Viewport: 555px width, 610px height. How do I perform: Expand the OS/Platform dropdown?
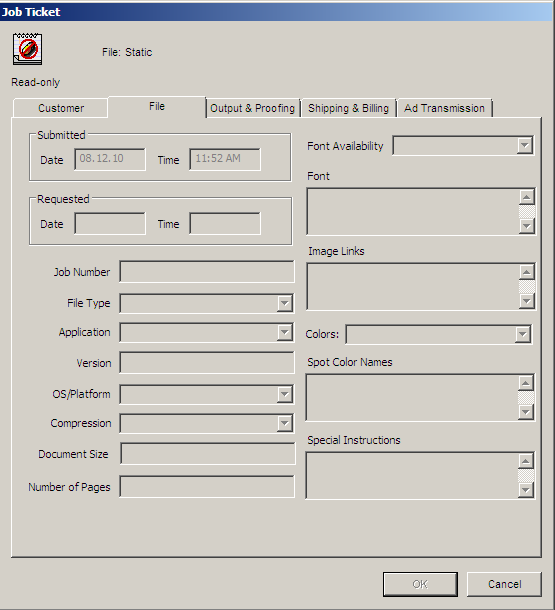(x=285, y=394)
